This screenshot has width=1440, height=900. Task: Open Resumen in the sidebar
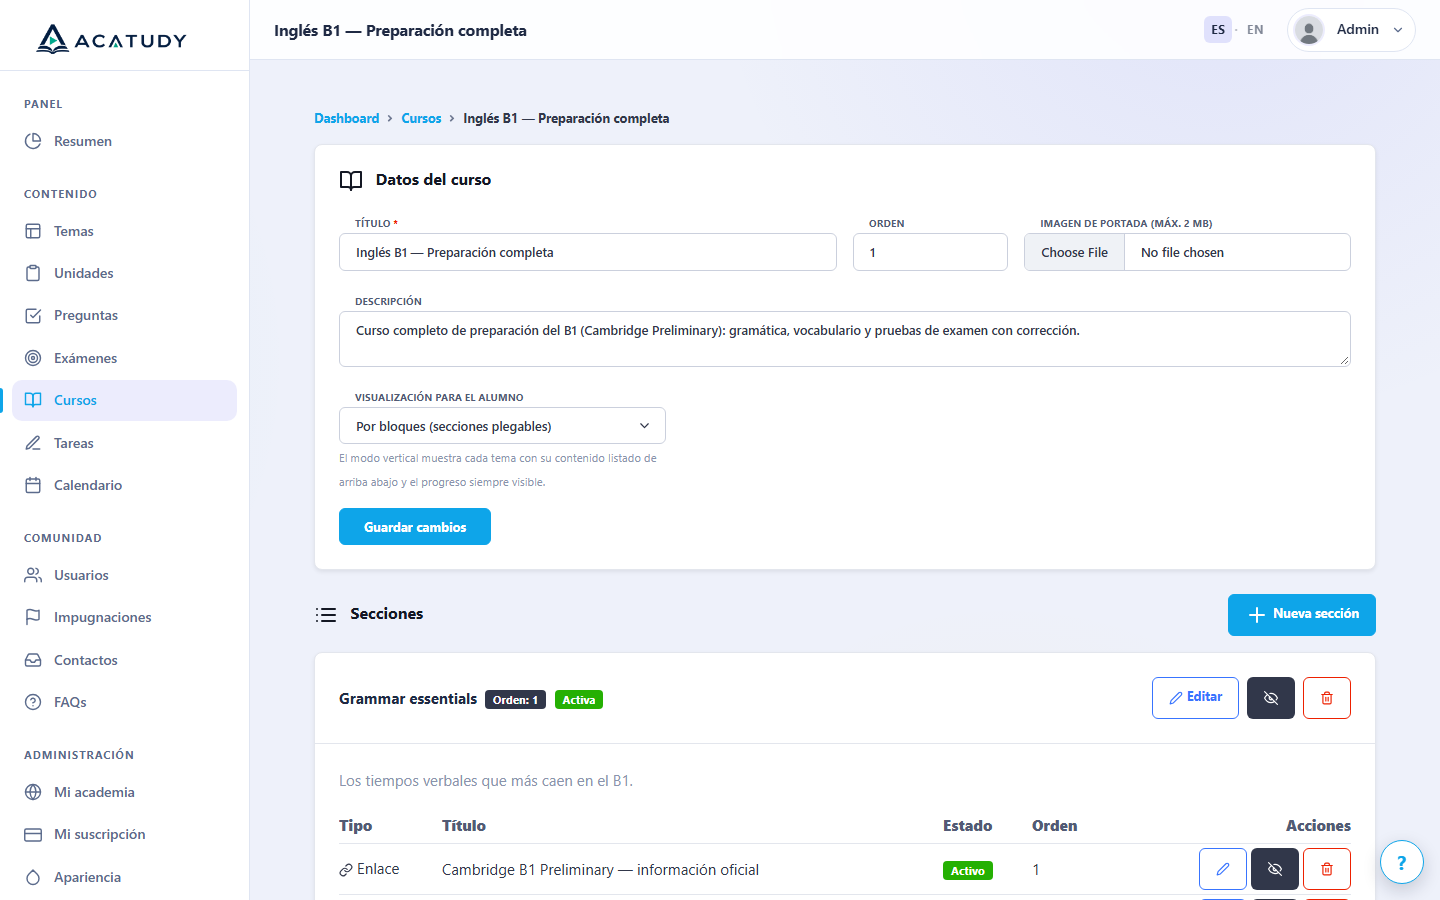click(x=124, y=141)
